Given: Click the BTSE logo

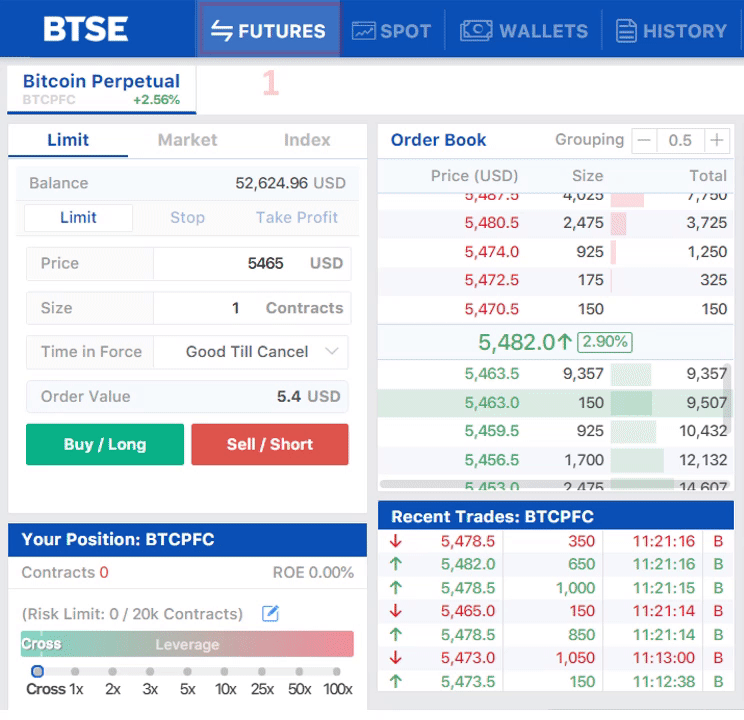Looking at the screenshot, I should pyautogui.click(x=86, y=28).
